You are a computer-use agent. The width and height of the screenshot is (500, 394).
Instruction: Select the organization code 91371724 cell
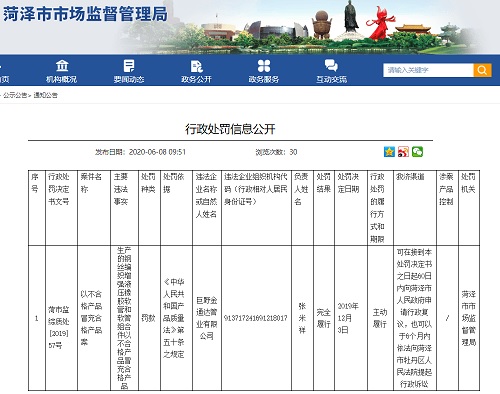pos(256,318)
